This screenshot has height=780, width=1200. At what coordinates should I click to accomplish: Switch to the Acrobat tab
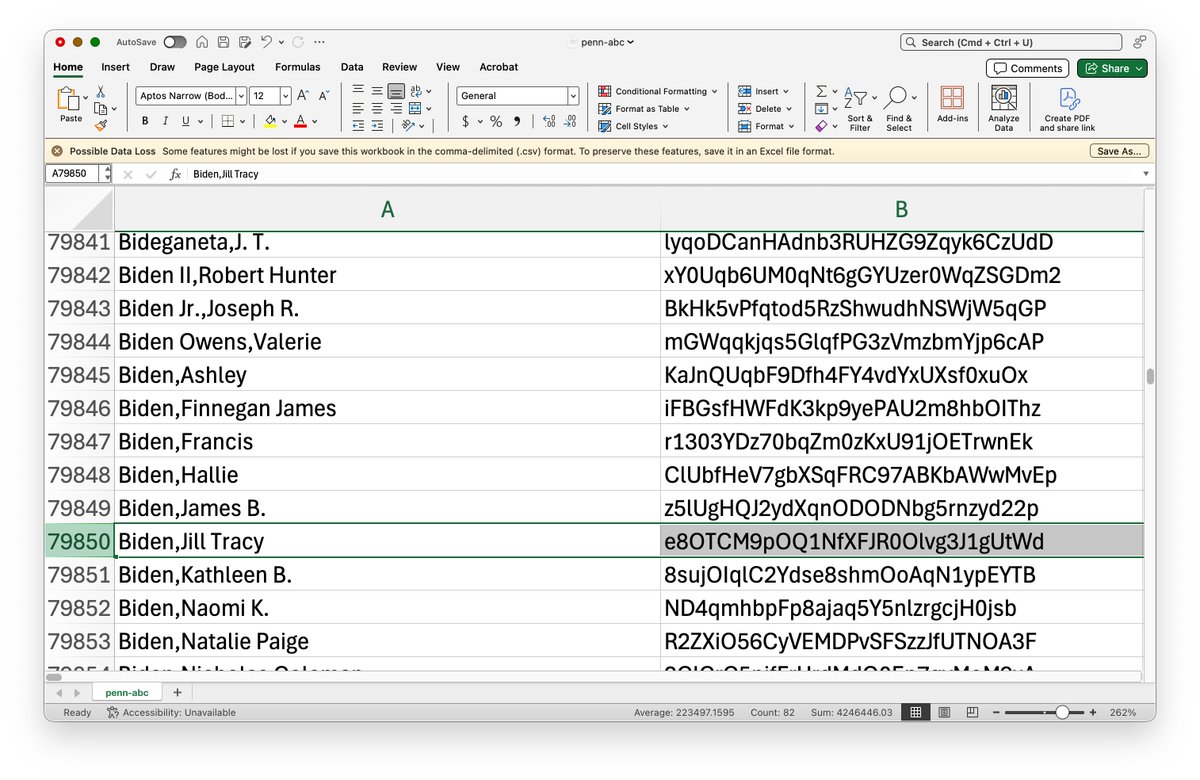499,67
